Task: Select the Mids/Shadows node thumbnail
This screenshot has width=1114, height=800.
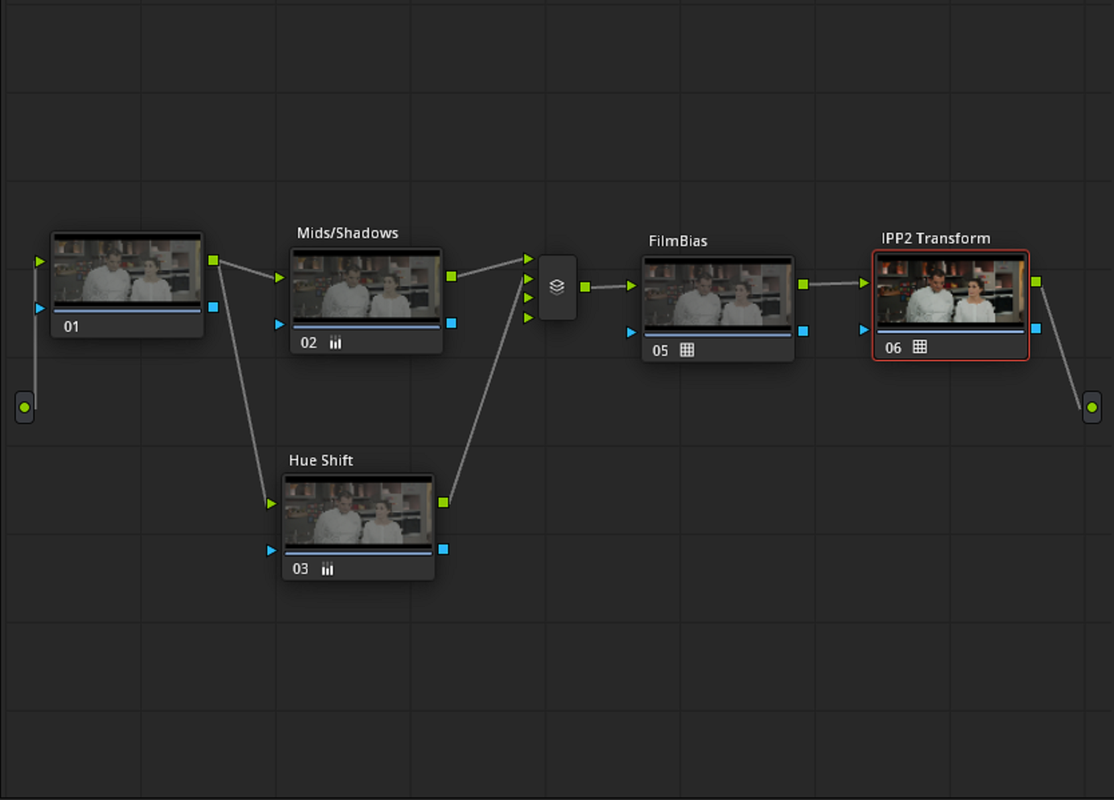Action: [x=367, y=286]
